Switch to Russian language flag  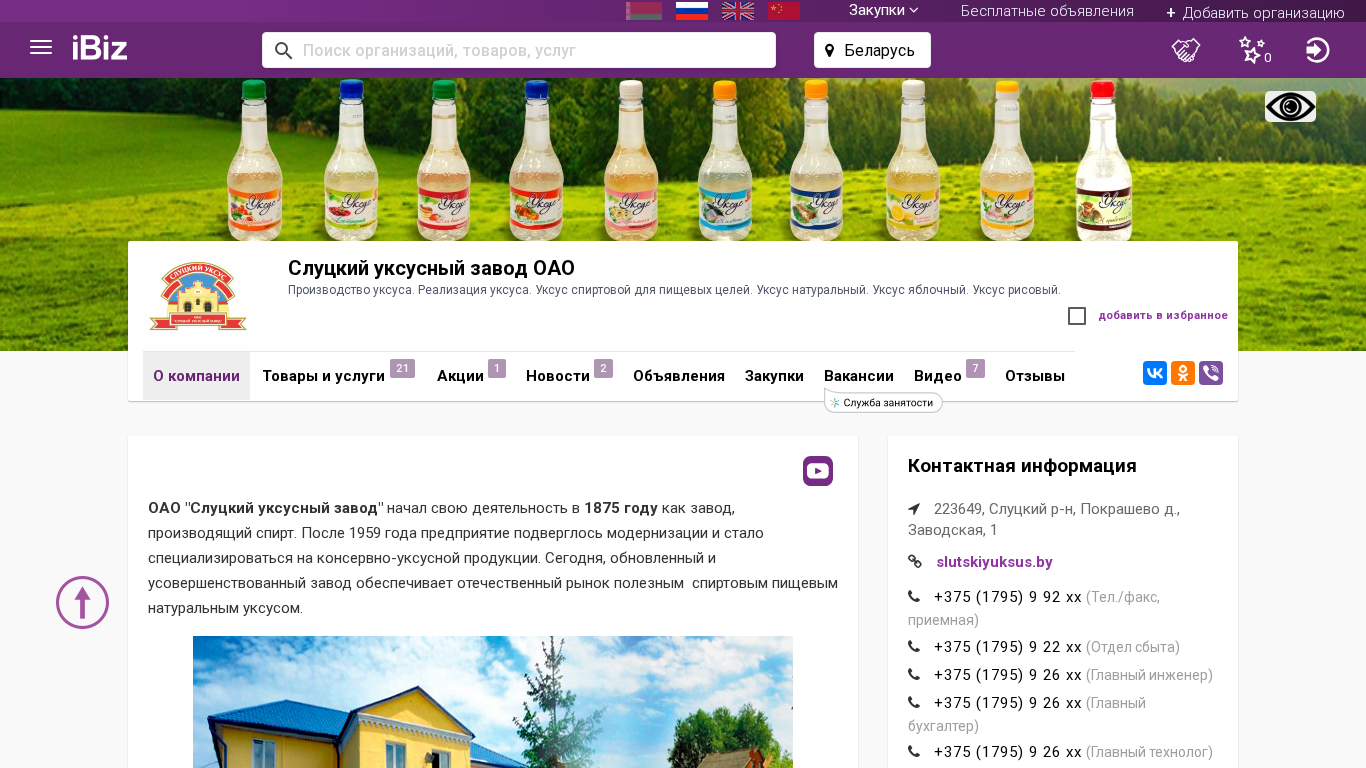tap(692, 11)
